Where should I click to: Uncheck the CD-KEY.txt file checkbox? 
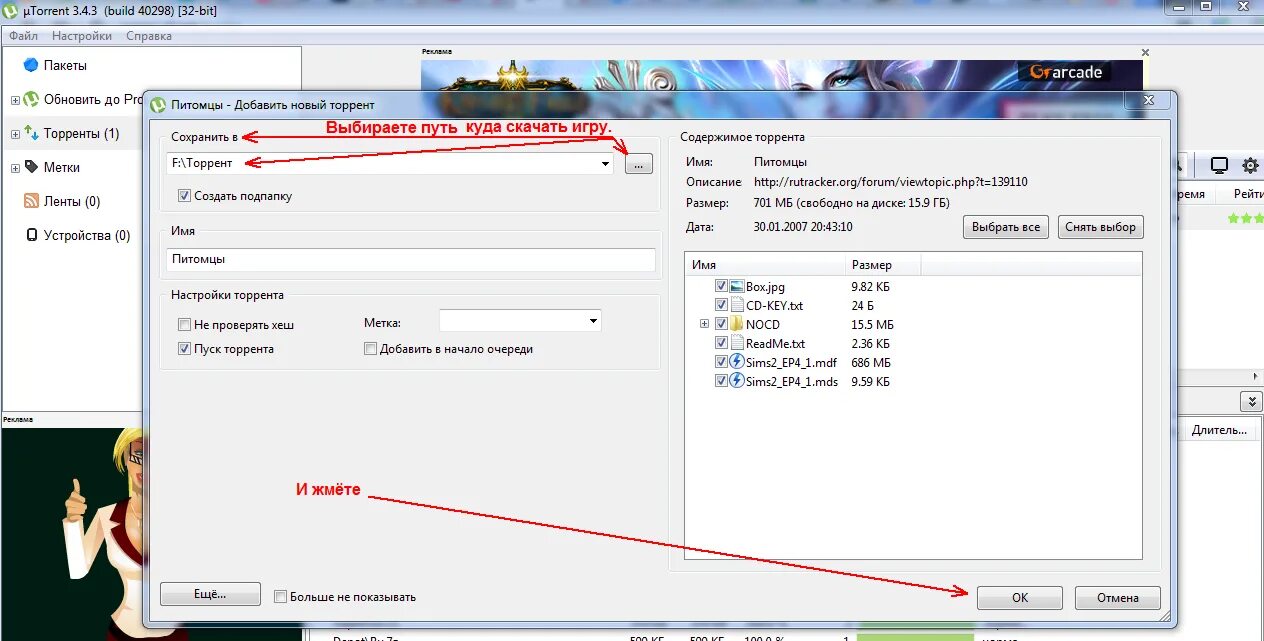[721, 305]
